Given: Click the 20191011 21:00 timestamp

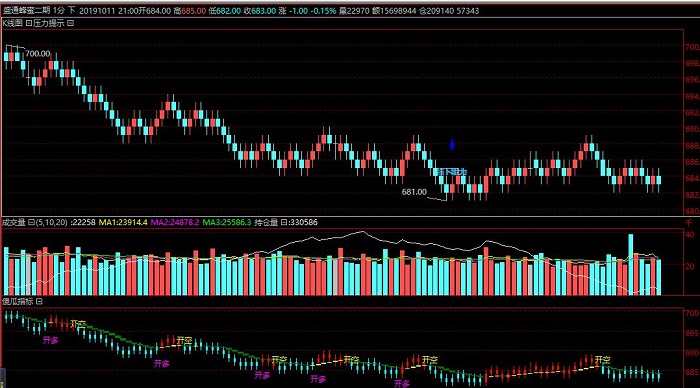Looking at the screenshot, I should pos(108,10).
